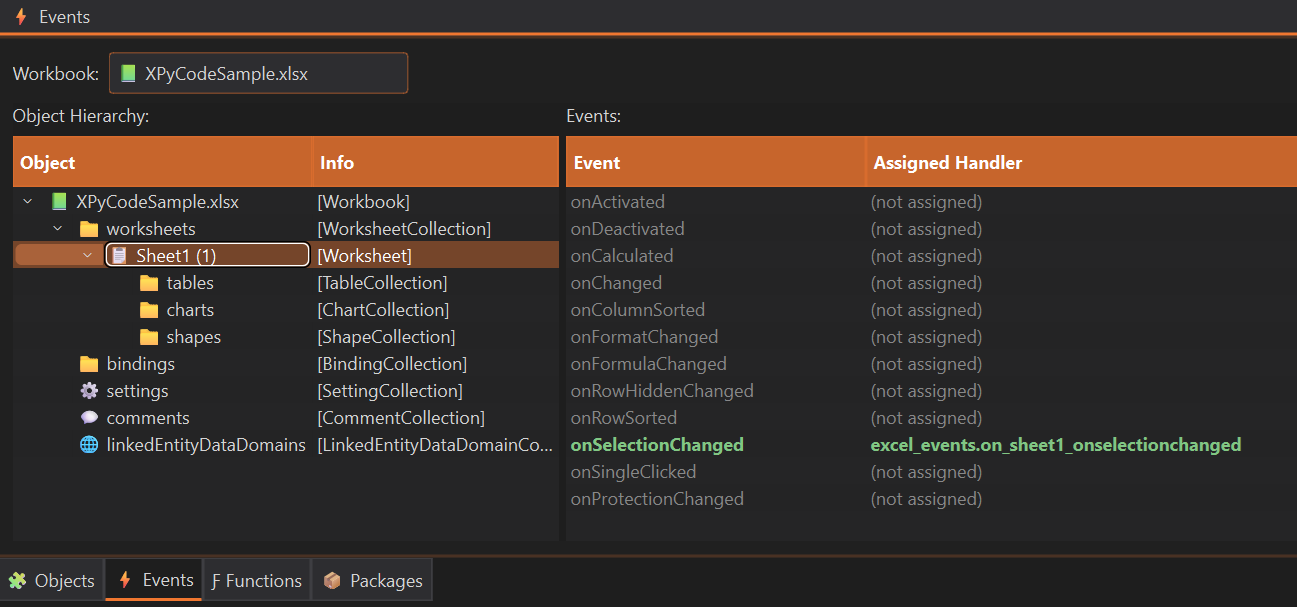Viewport: 1297px width, 607px height.
Task: Click the folder icon next to shapes
Action: tap(149, 337)
